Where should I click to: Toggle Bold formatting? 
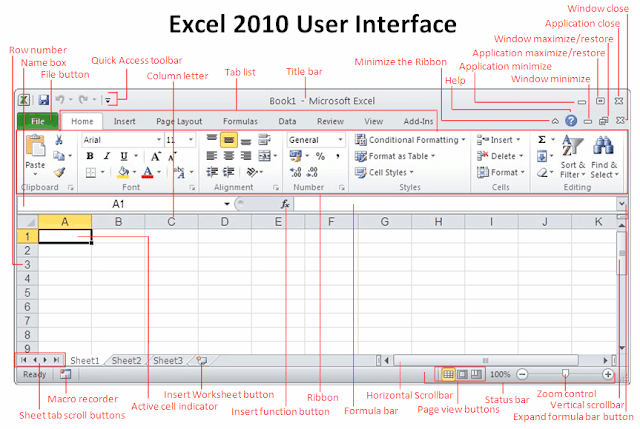pos(90,156)
